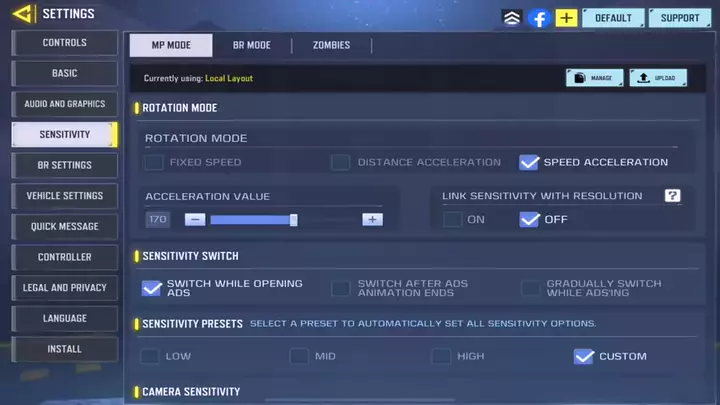Decrease acceleration value with minus button
Image resolution: width=720 pixels, height=405 pixels.
click(195, 219)
